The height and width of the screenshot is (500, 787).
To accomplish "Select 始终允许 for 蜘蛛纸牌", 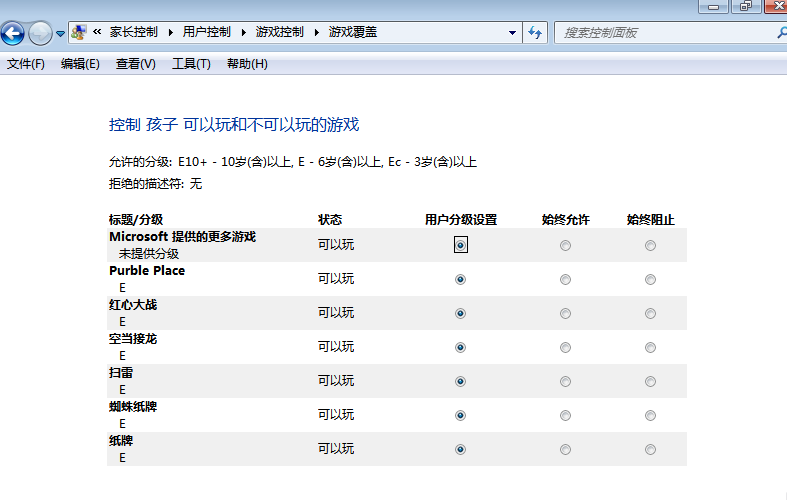I will [565, 415].
